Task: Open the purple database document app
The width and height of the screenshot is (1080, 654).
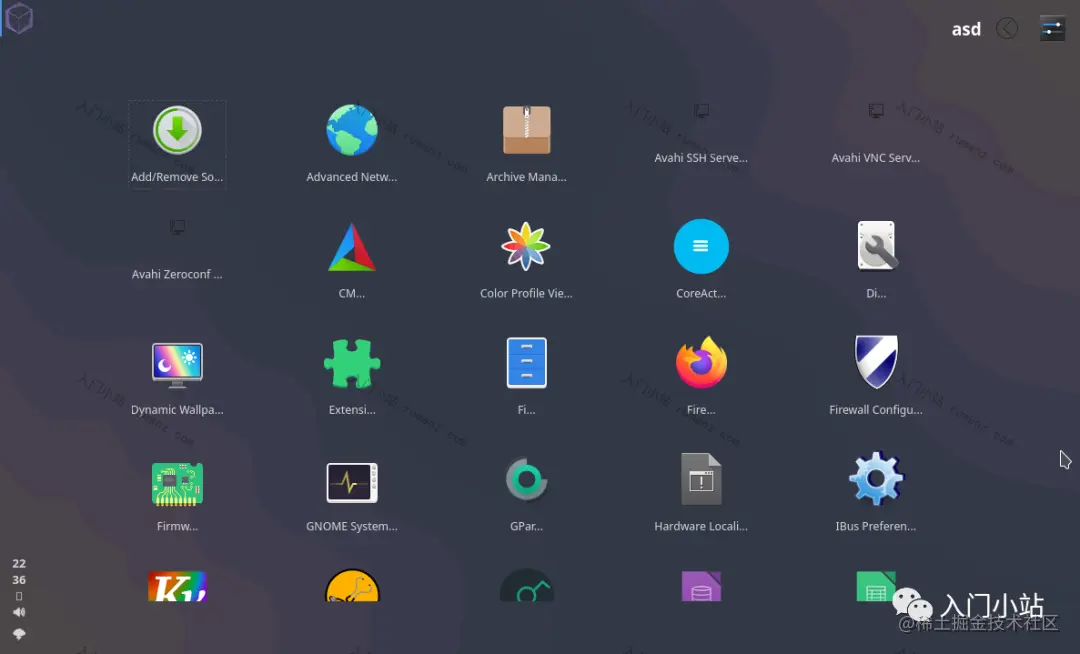Action: (700, 586)
